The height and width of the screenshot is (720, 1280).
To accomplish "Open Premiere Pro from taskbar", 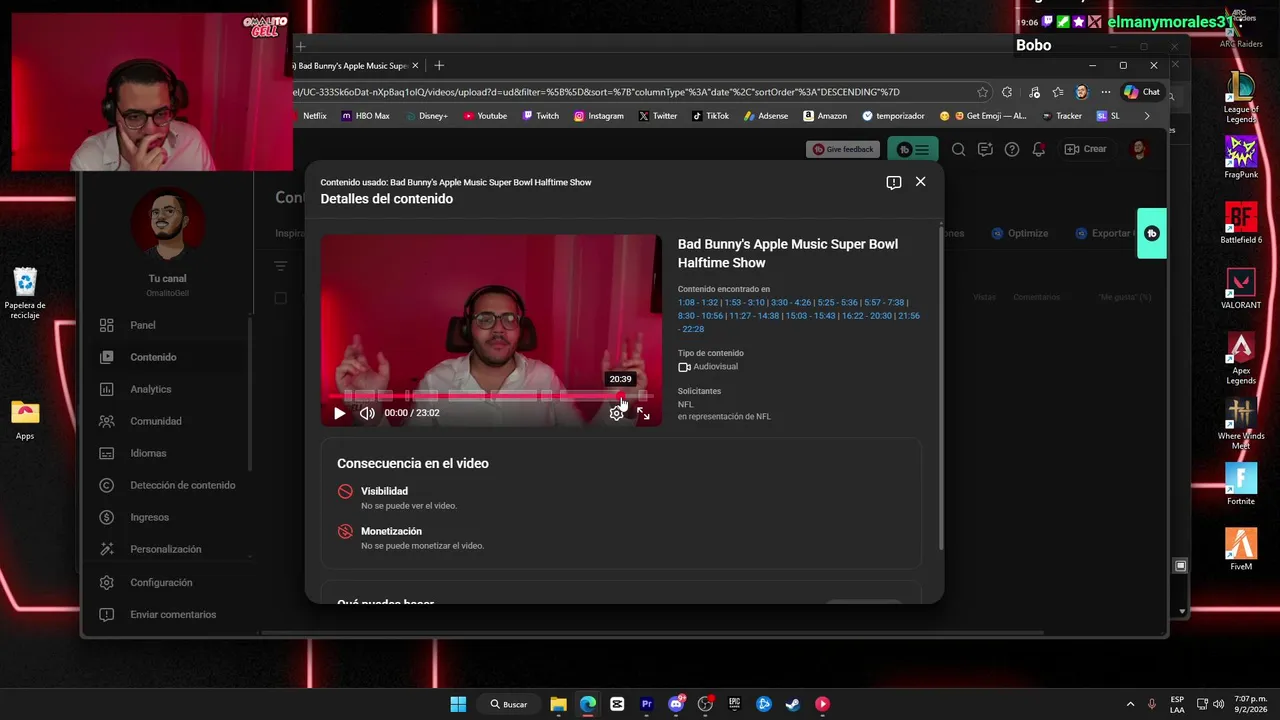I will click(x=646, y=704).
